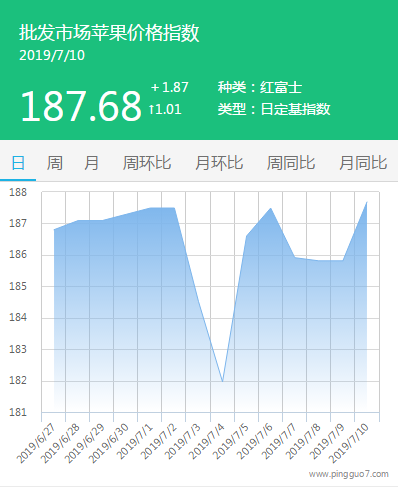The image size is (398, 487).
Task: Click the y-axis label 181
Action: click(x=18, y=412)
